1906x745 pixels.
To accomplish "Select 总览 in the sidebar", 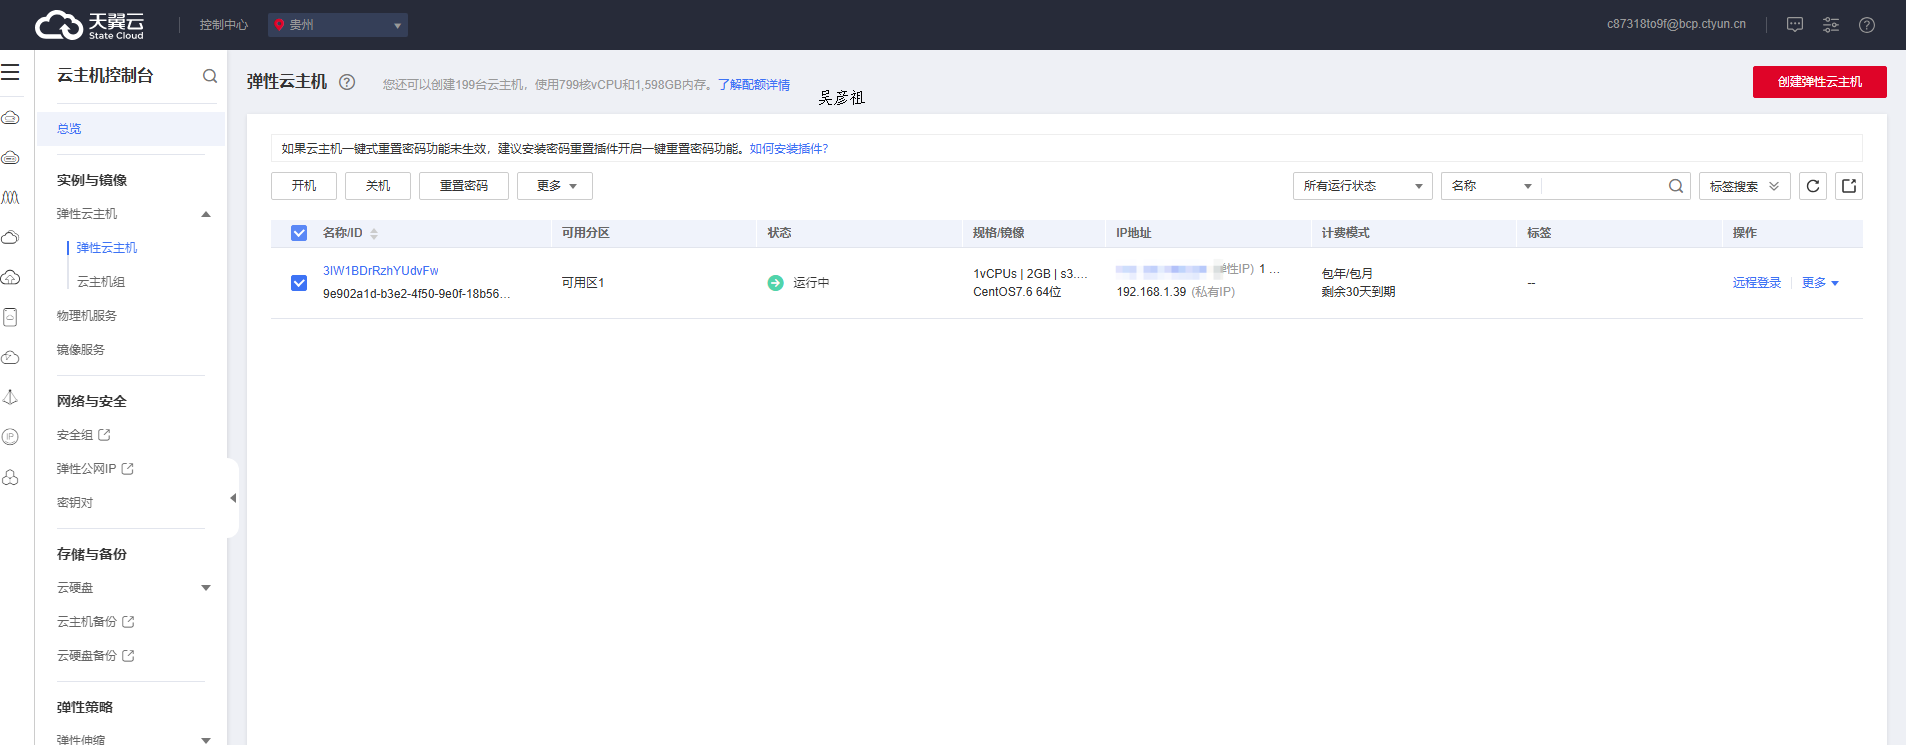I will click(x=131, y=129).
